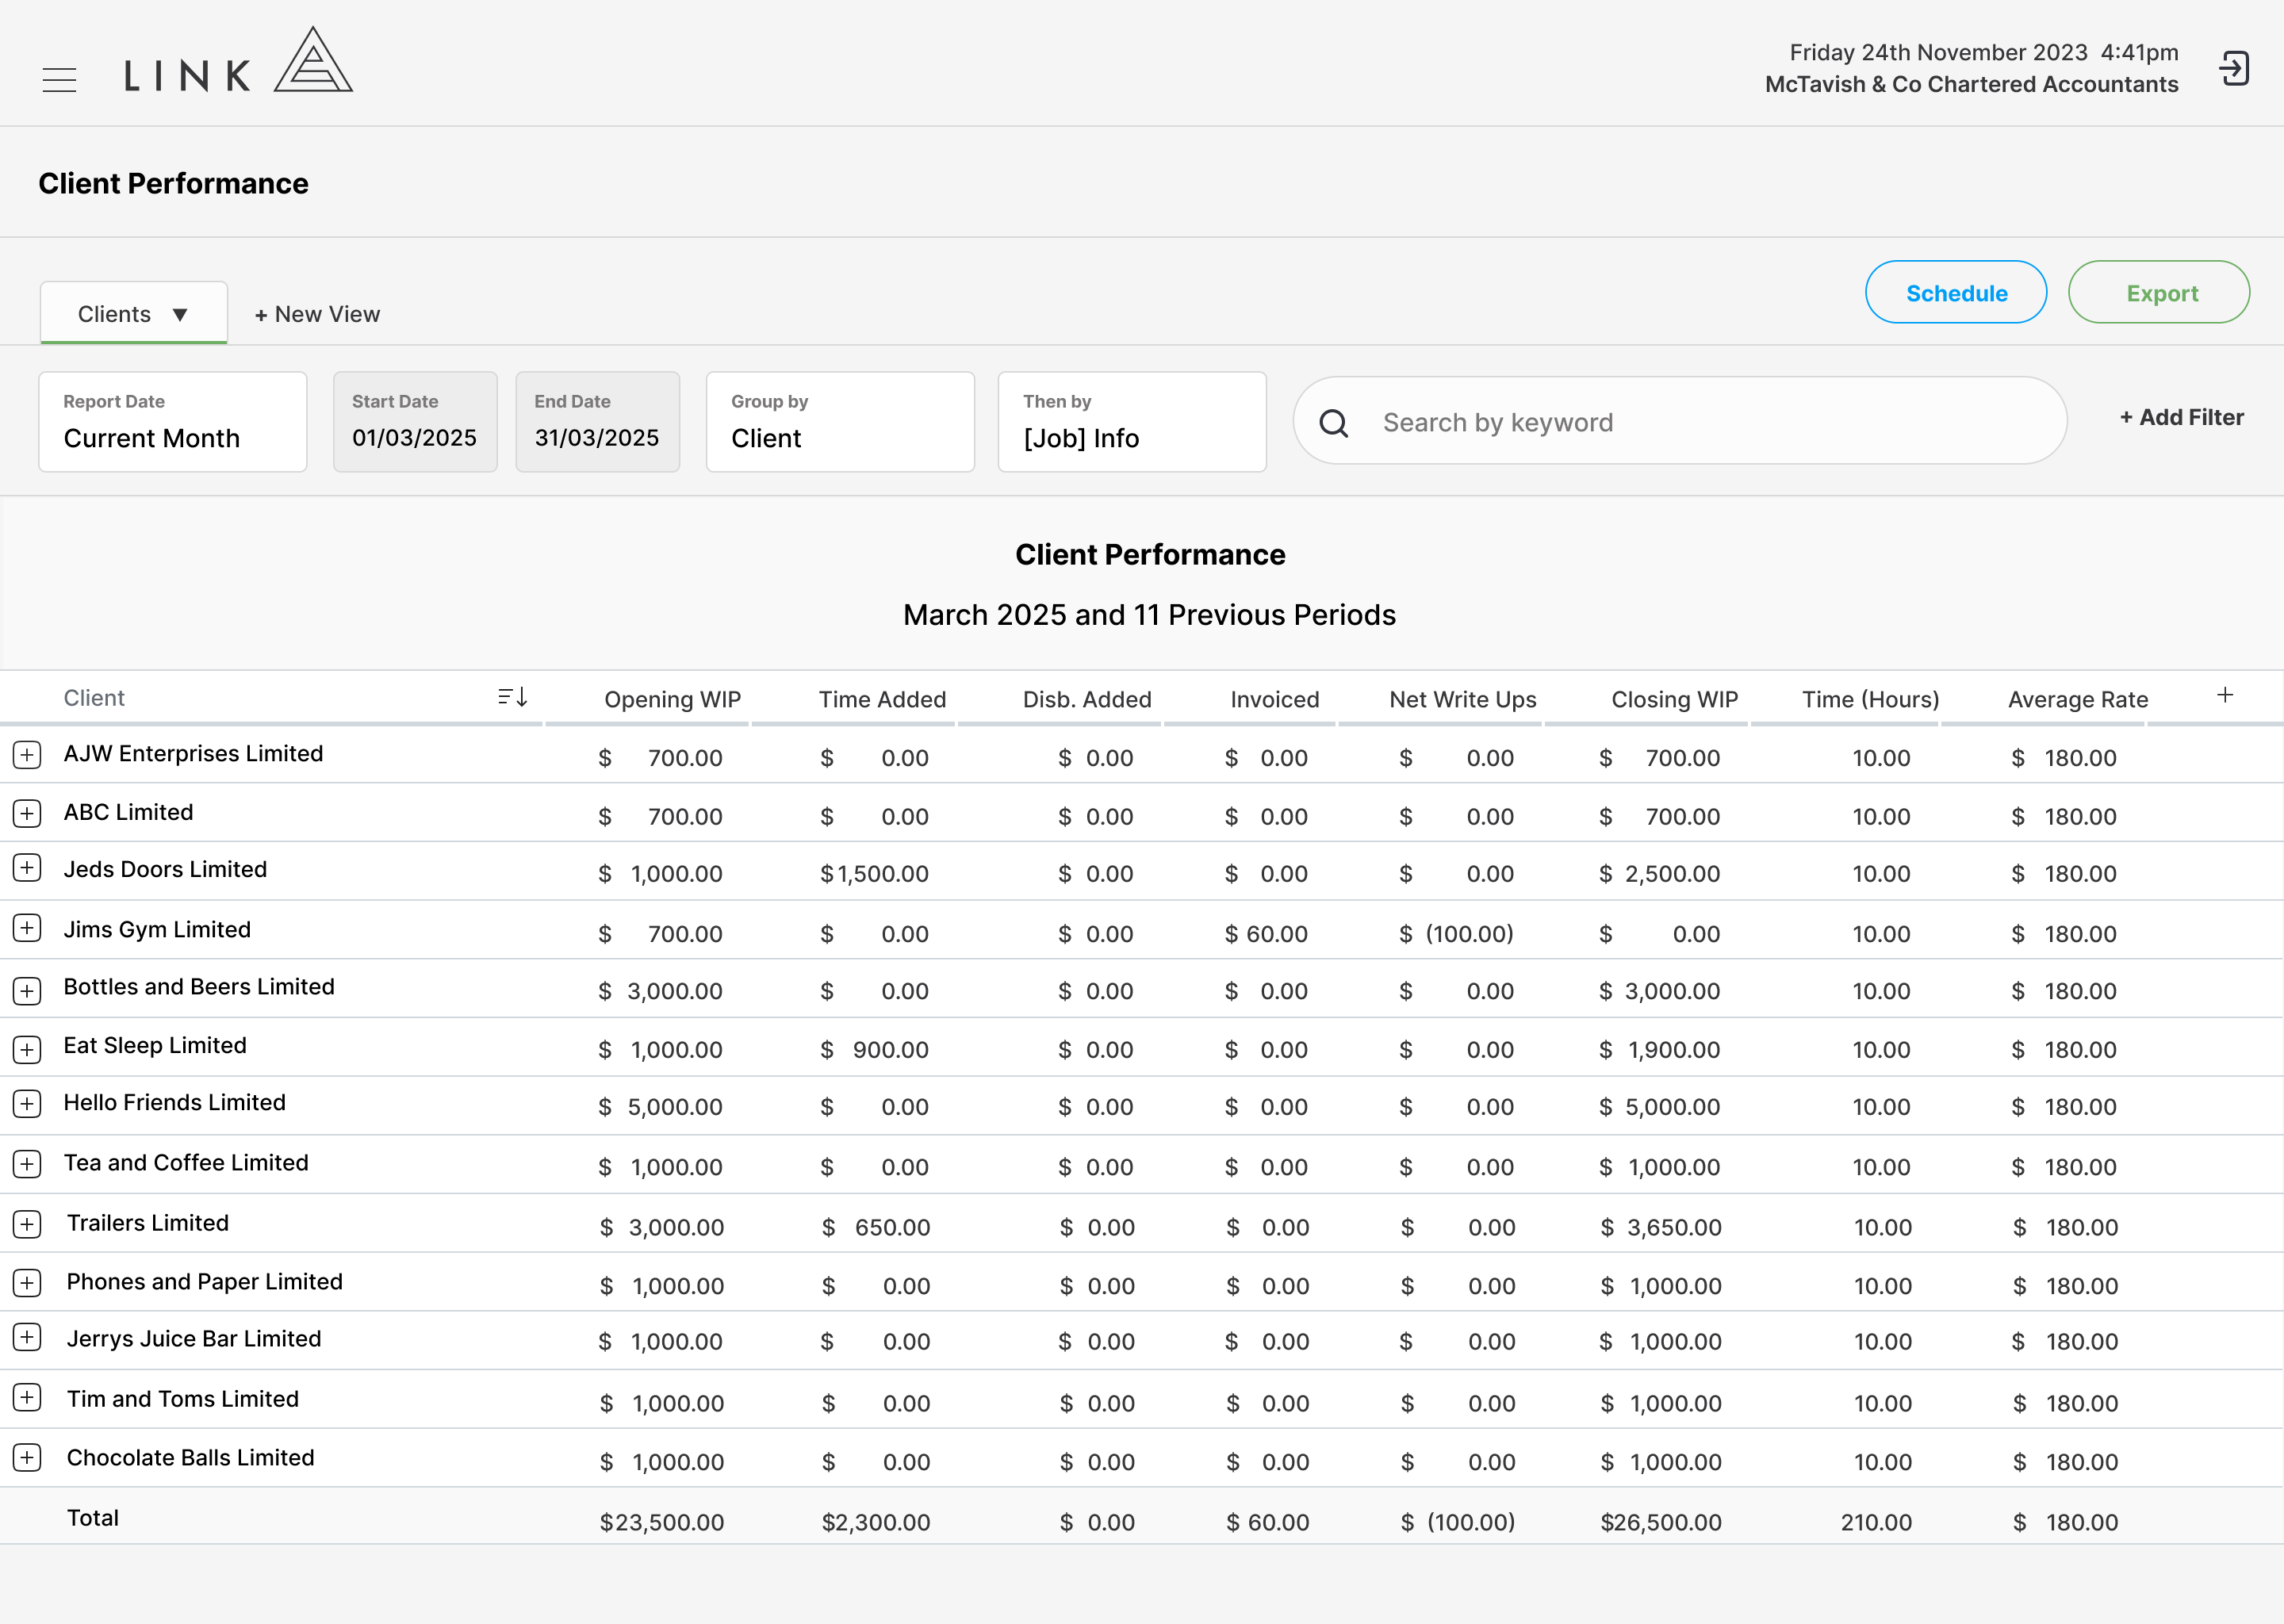The height and width of the screenshot is (1624, 2284).
Task: Click the Client Performance page heading
Action: pyautogui.click(x=173, y=183)
